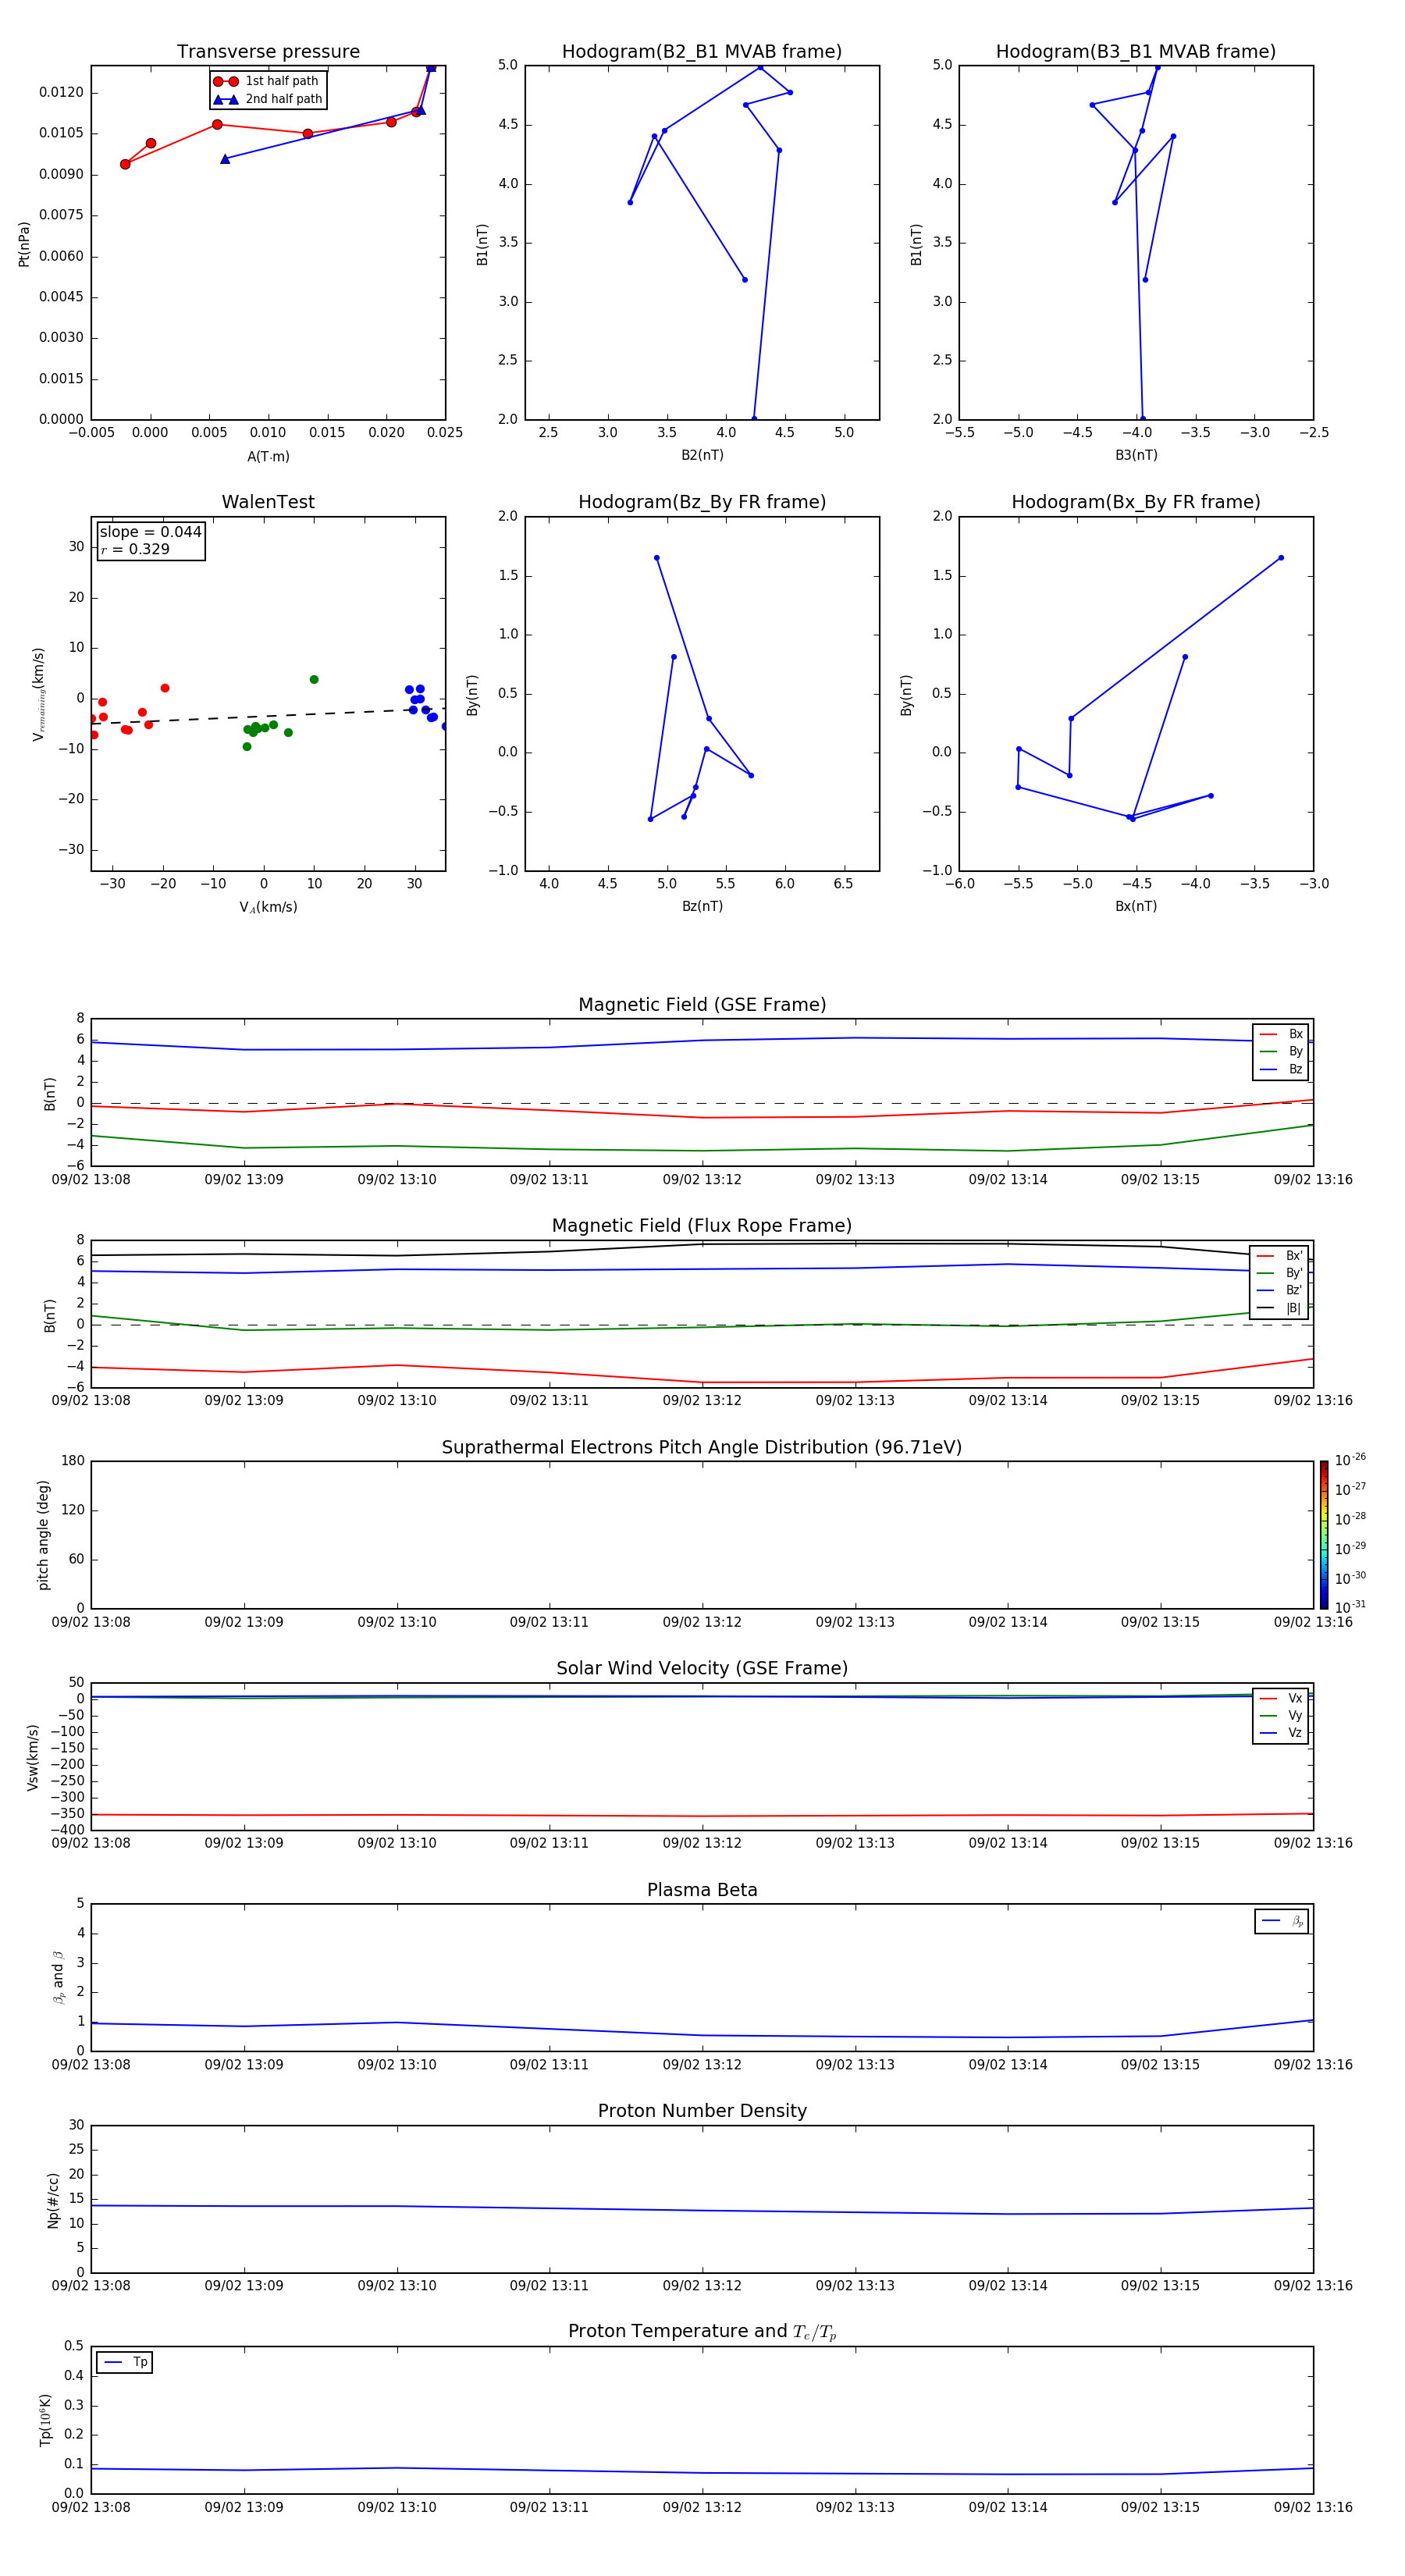Screen dimensions: 1405x2576
Task: Click the "Solar Wind Velocity (GSE Frame)" title
Action: (x=702, y=1669)
